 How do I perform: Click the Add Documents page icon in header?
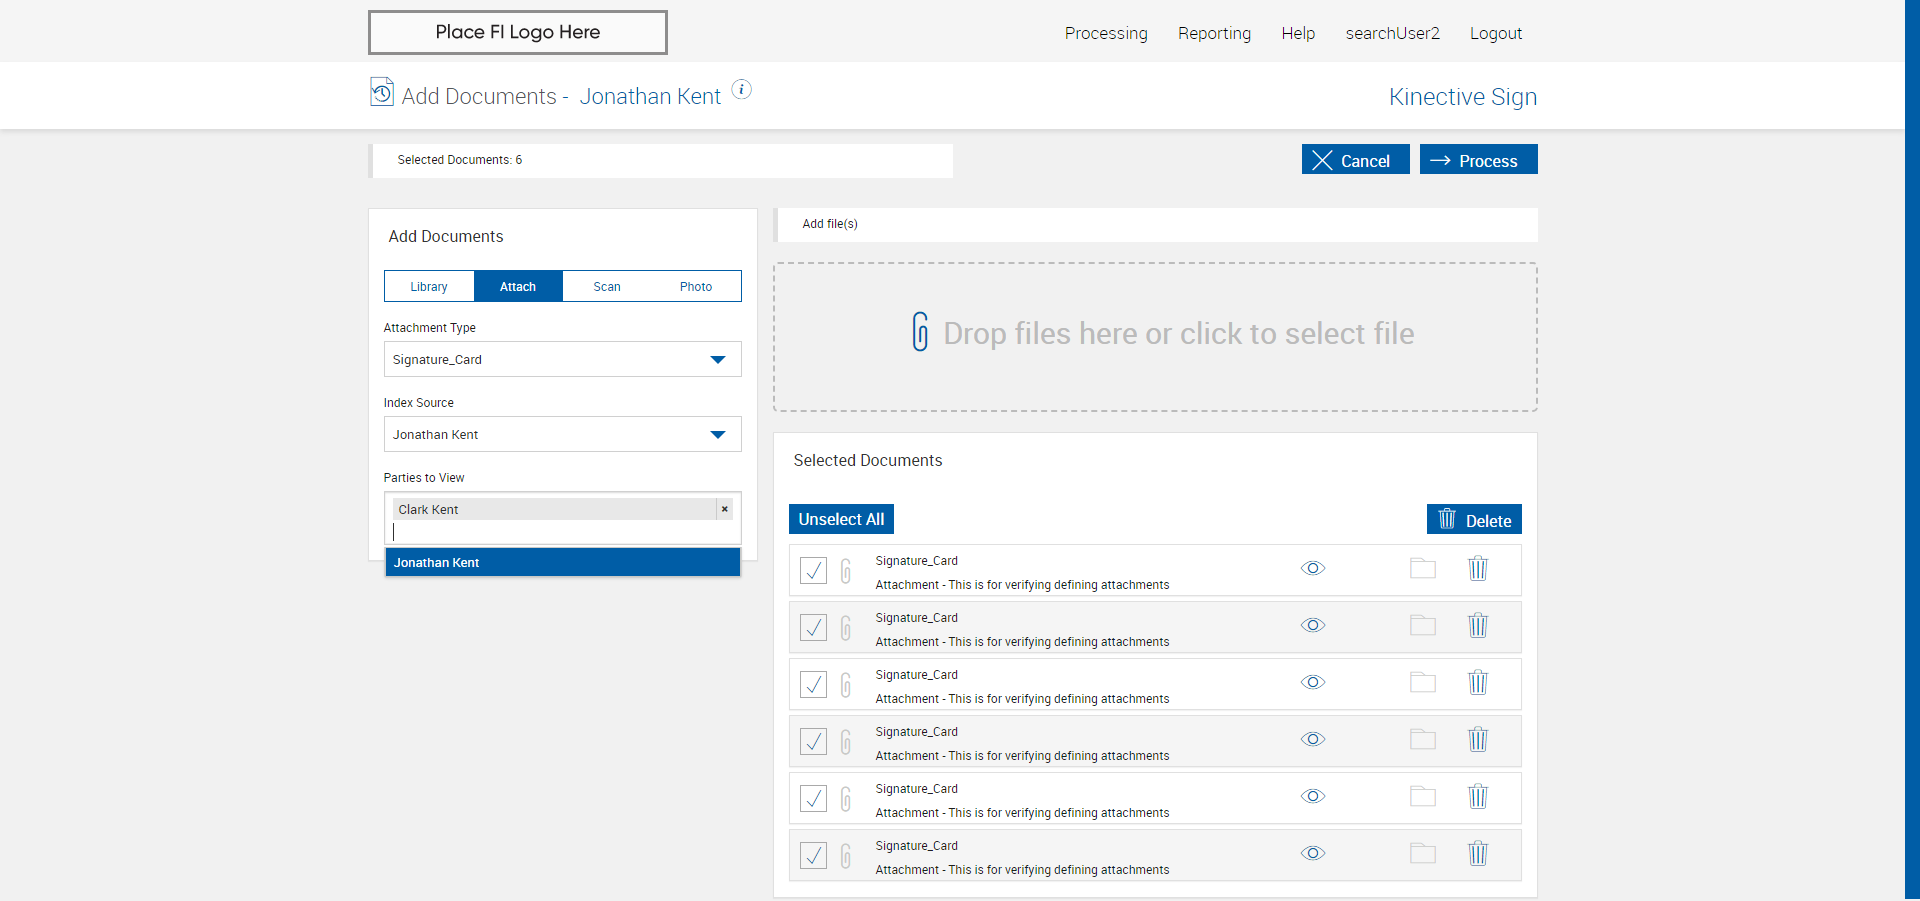tap(382, 92)
